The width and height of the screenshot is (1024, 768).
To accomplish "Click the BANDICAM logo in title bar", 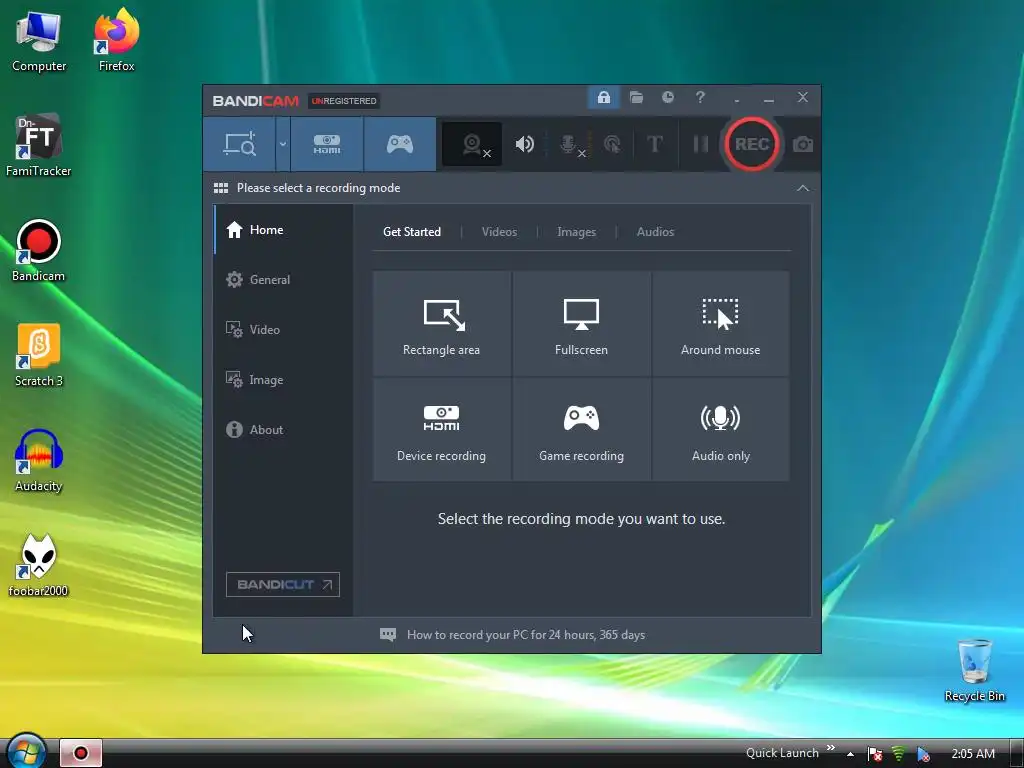I will click(255, 101).
